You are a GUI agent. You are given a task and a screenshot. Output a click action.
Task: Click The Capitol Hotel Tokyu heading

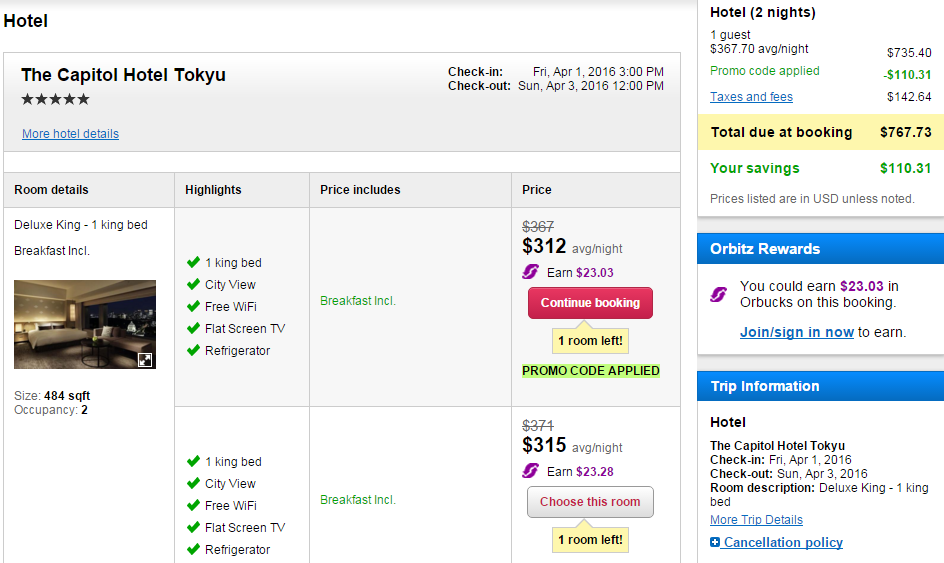pos(123,75)
